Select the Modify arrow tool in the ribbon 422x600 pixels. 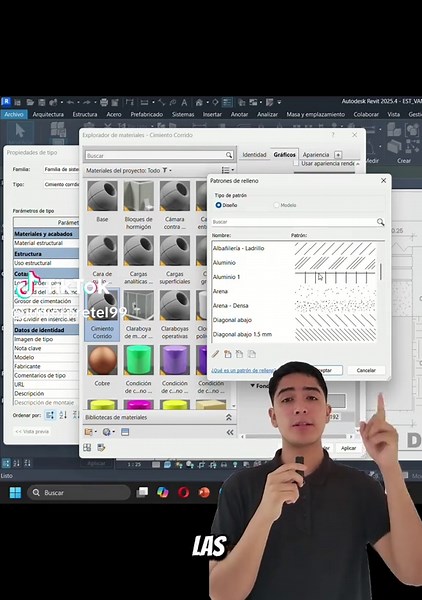20,131
